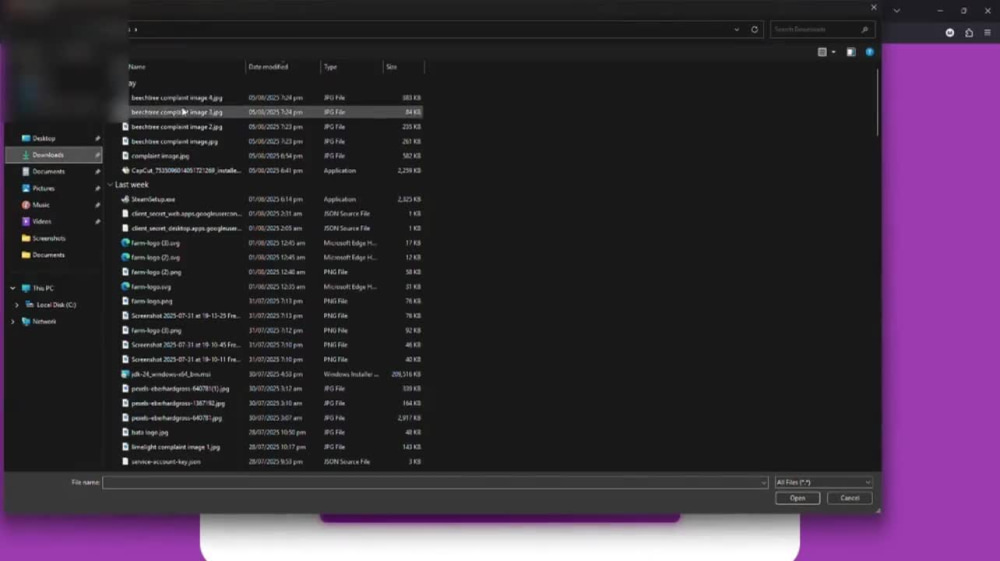Expand the Network tree node
This screenshot has width=1000, height=561.
[x=13, y=322]
